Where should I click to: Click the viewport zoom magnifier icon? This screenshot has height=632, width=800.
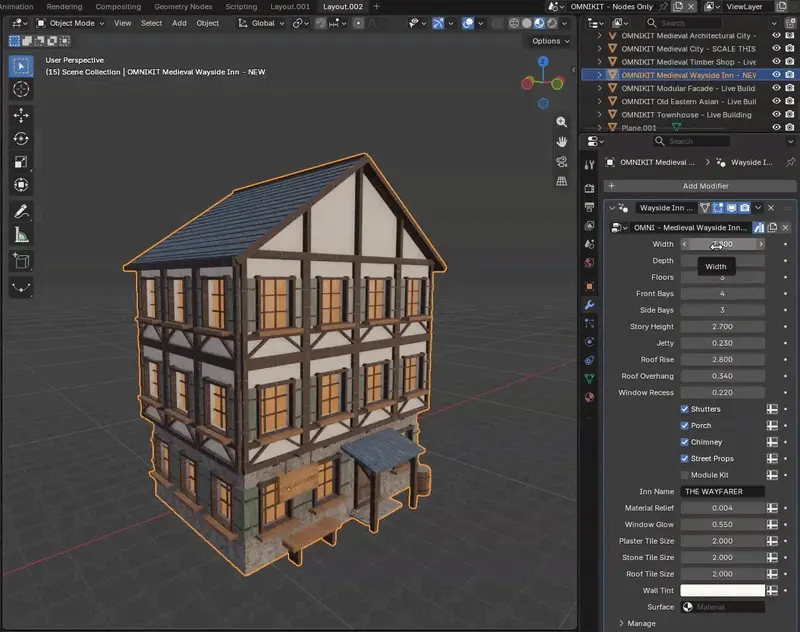click(561, 122)
